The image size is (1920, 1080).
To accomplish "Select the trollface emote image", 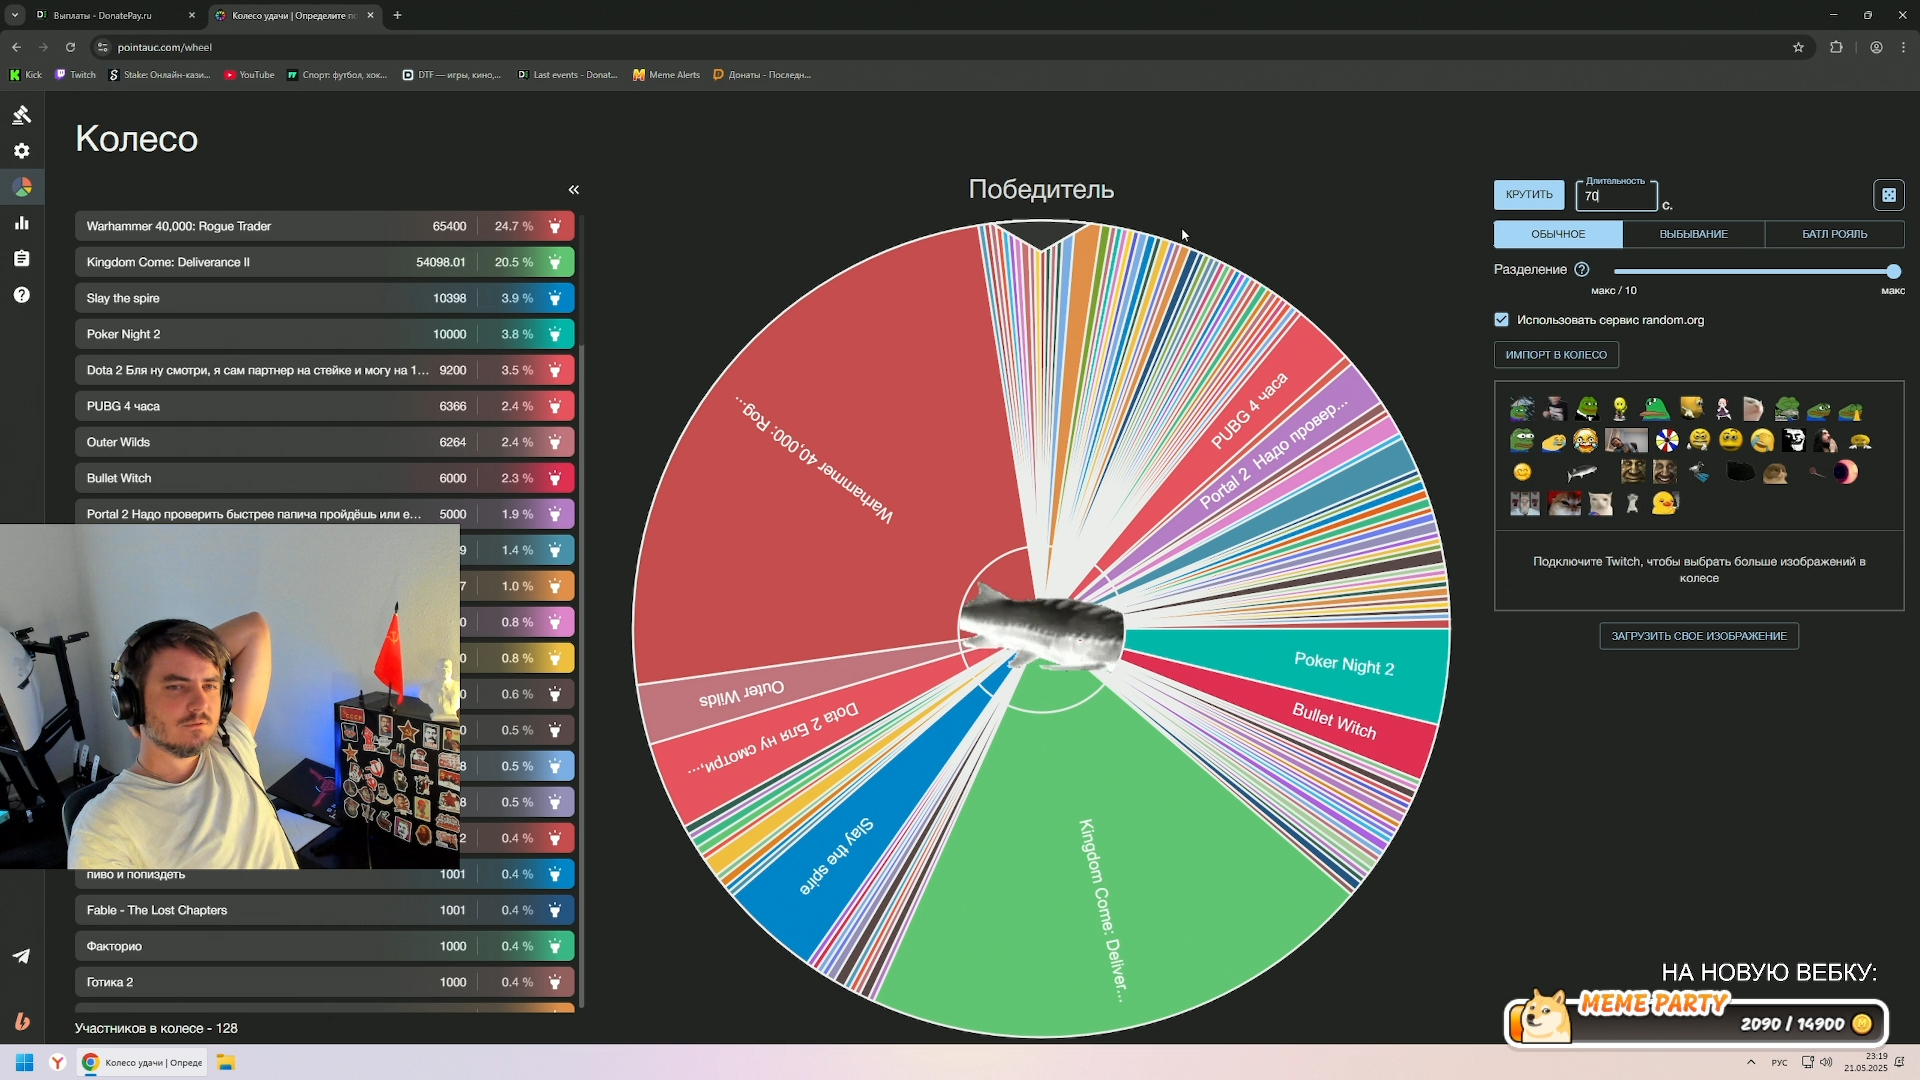I will [1793, 440].
